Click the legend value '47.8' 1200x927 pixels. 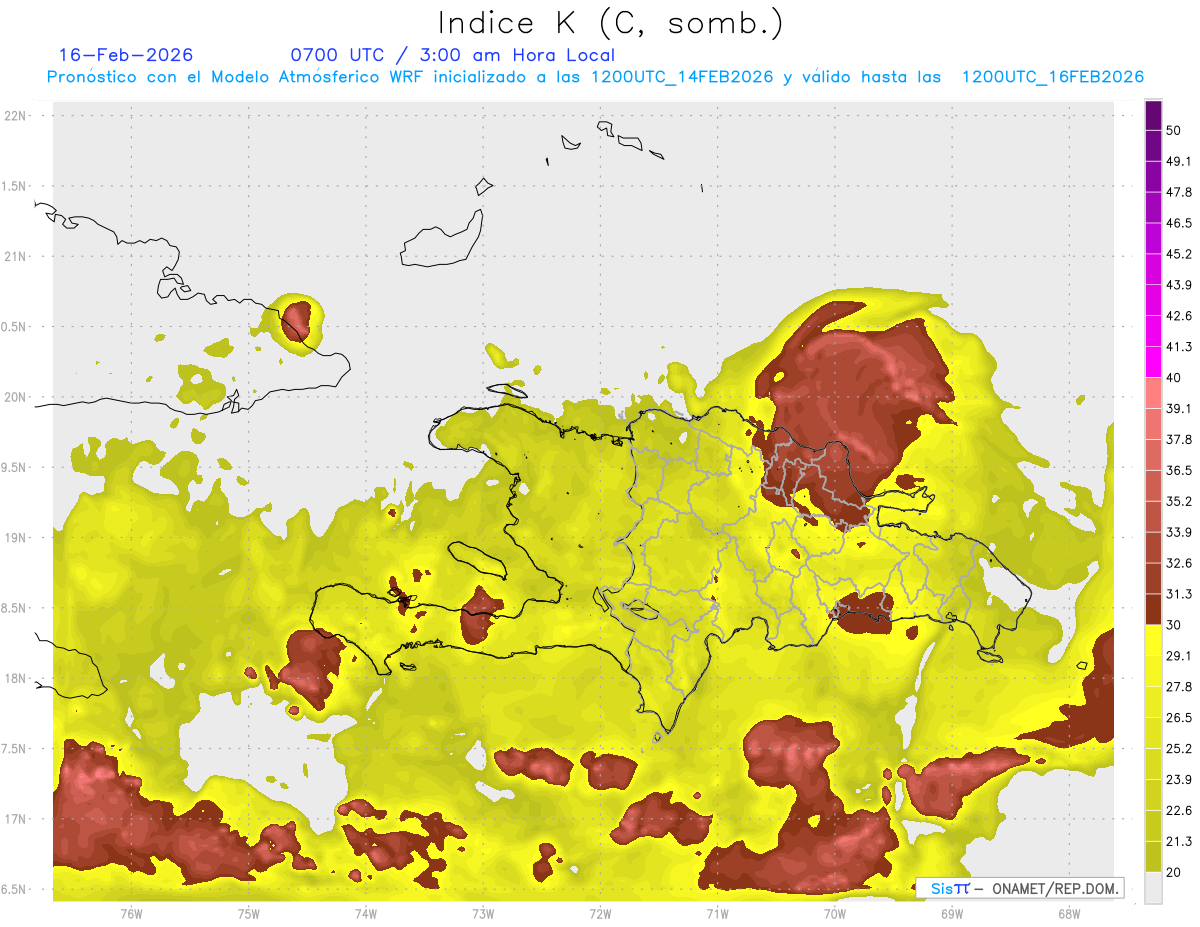(x=1179, y=192)
